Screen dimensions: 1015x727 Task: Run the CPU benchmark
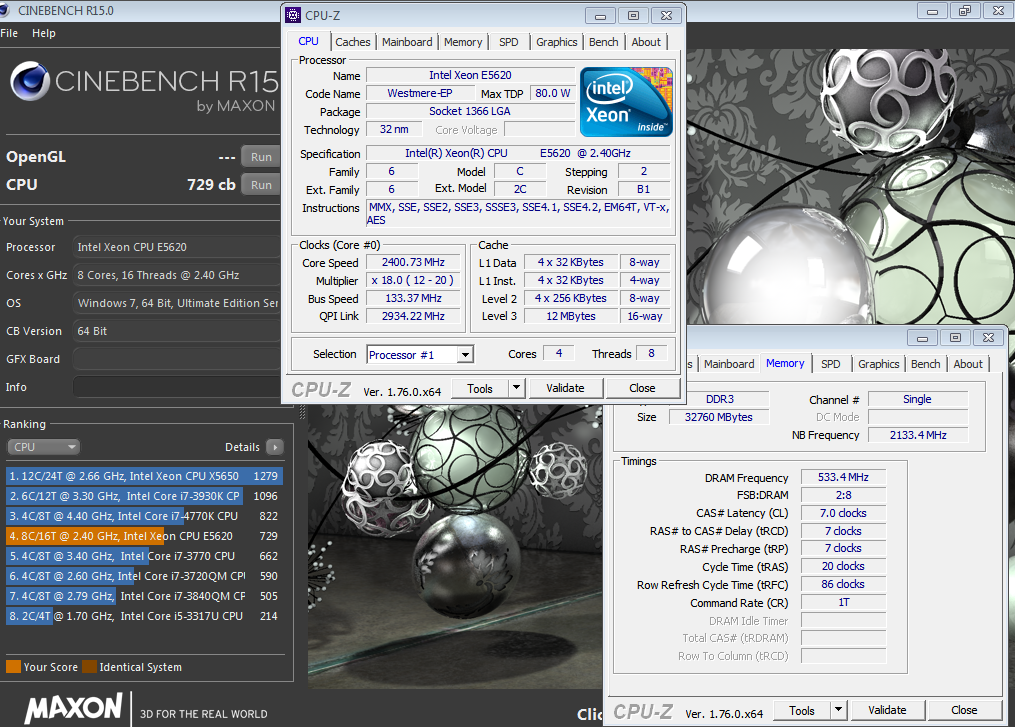pyautogui.click(x=261, y=185)
